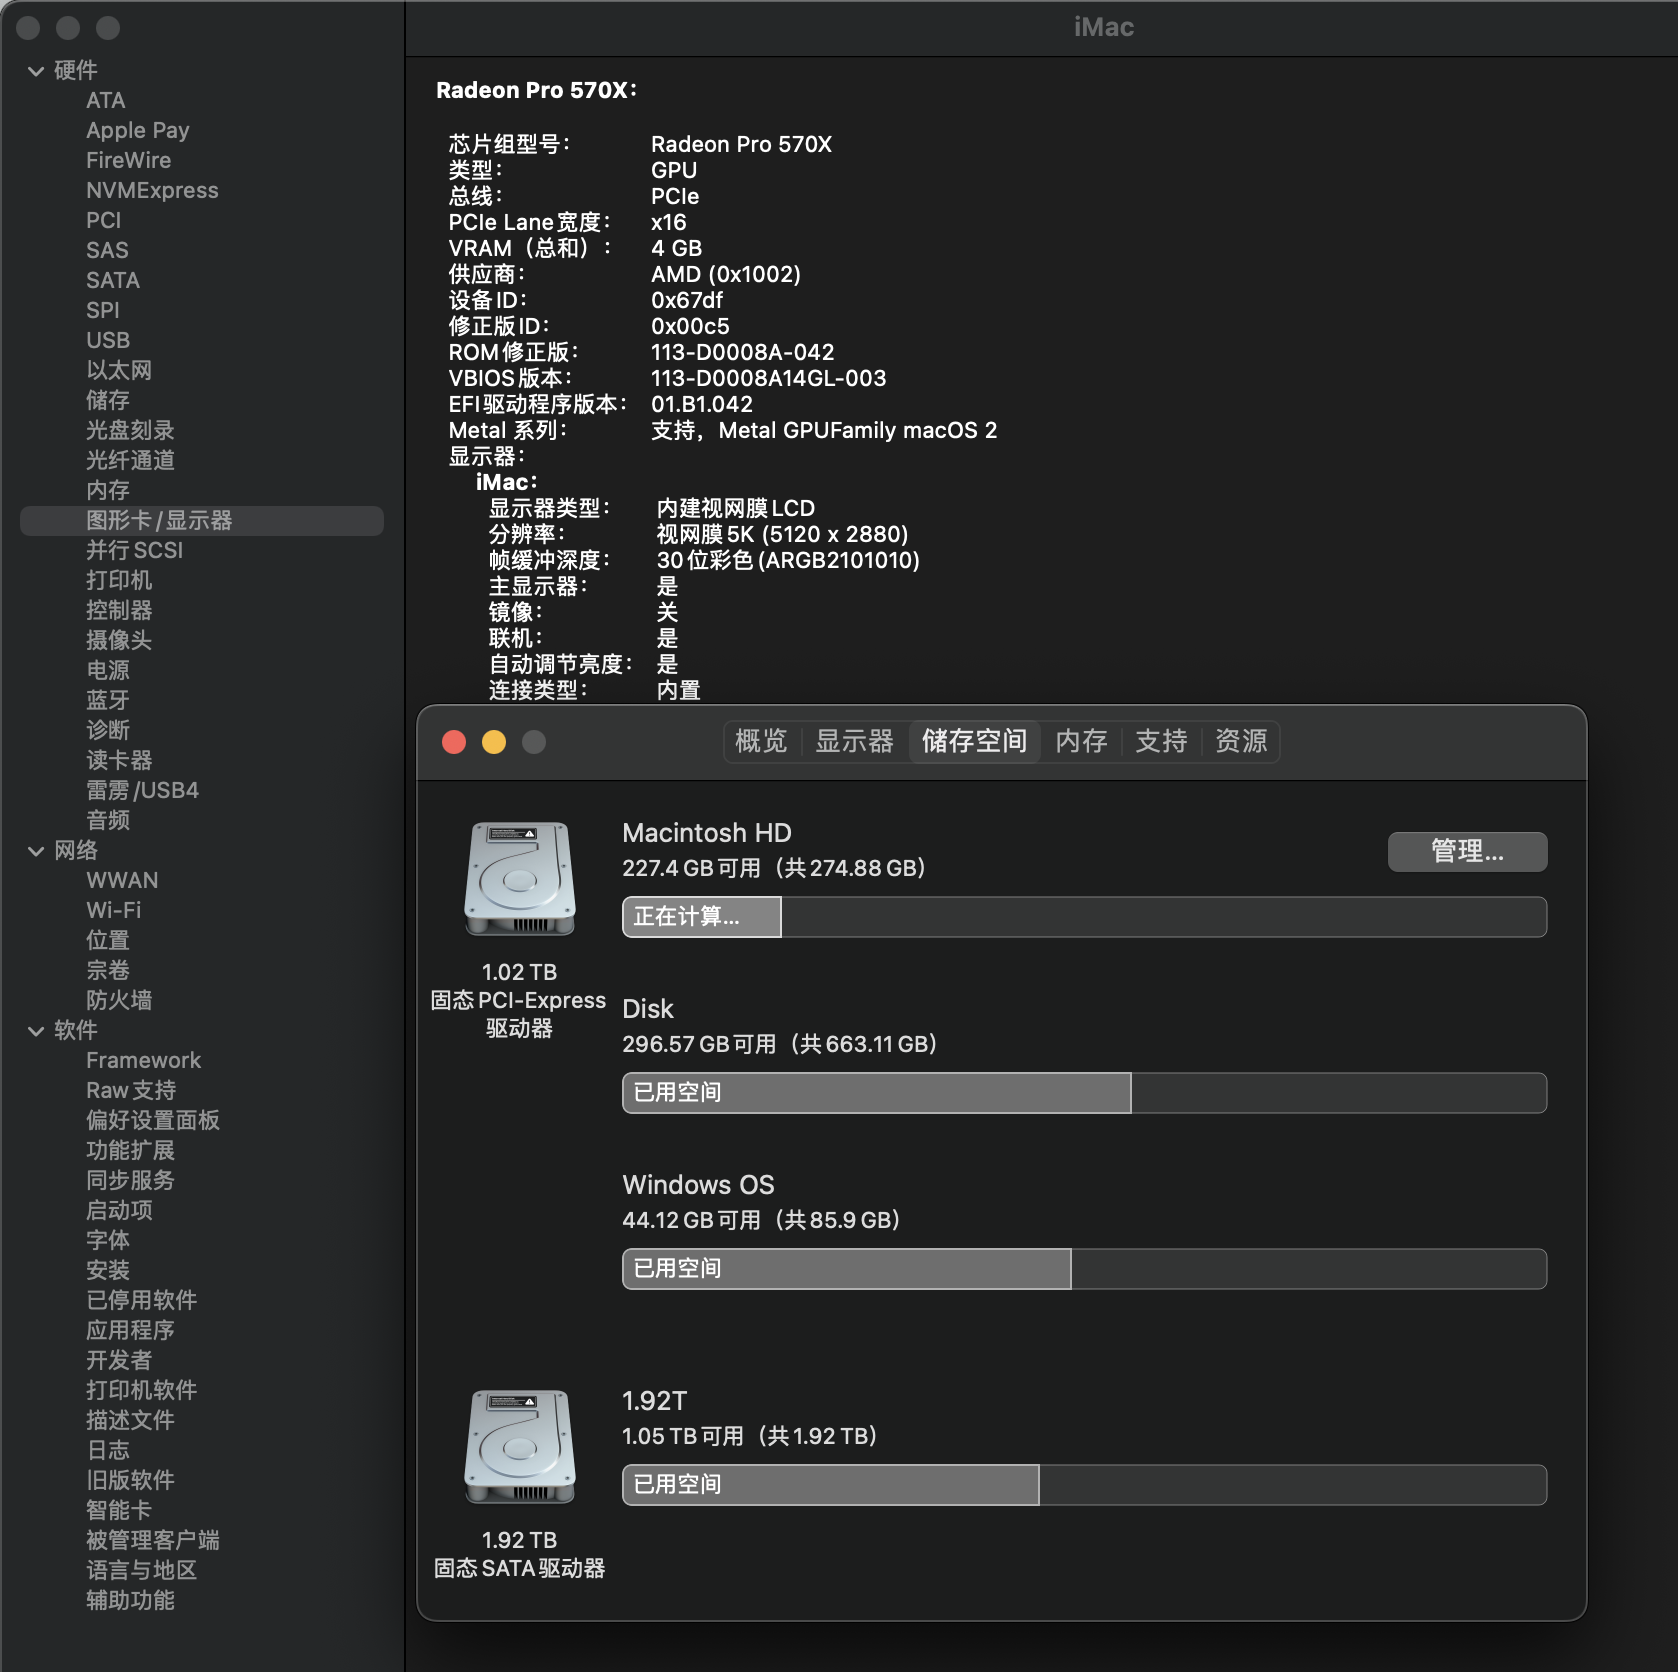Click the ROM revision 113-D0008A-042
This screenshot has width=1678, height=1672.
click(743, 352)
